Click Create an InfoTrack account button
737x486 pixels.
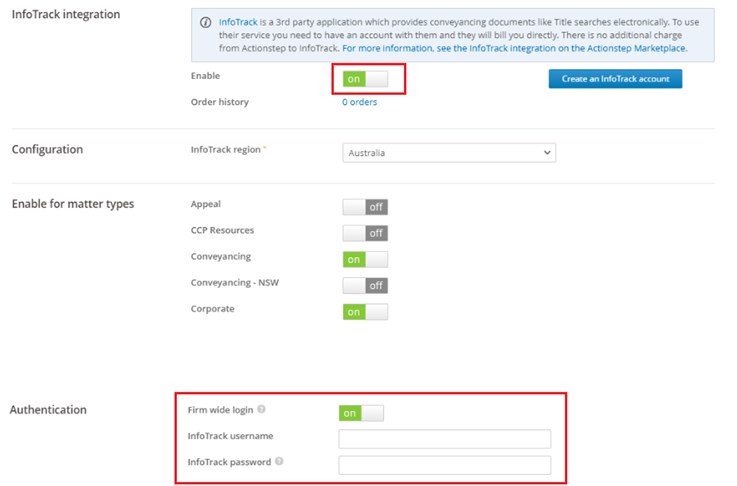point(615,79)
